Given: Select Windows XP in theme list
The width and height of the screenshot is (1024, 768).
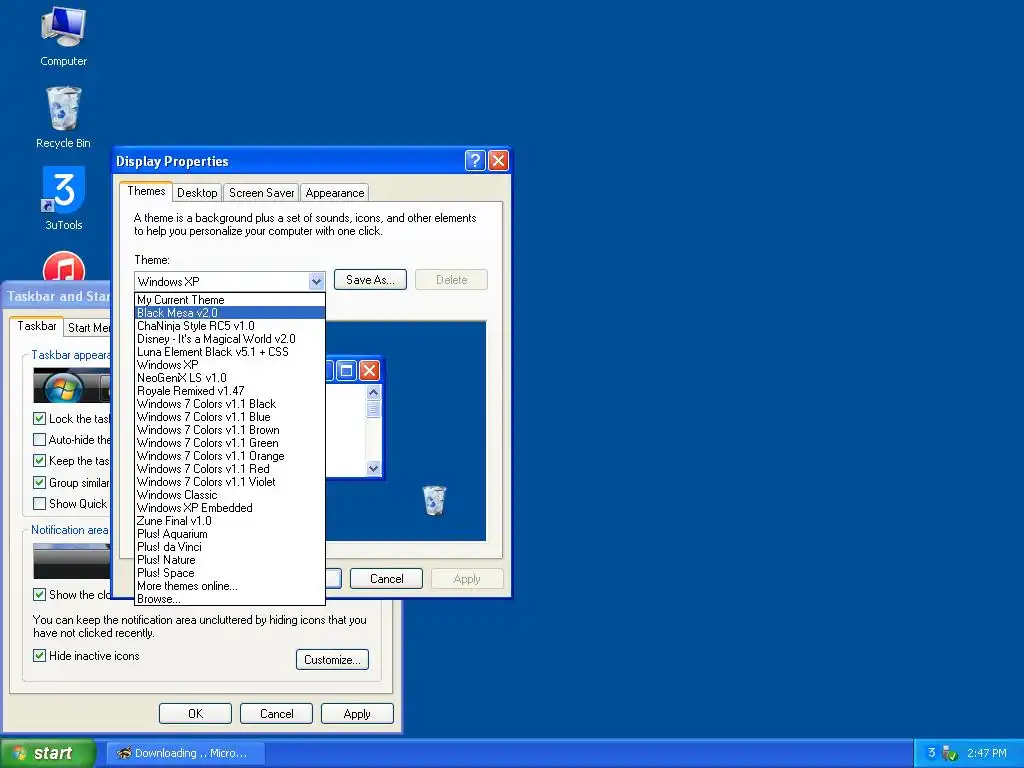Looking at the screenshot, I should click(x=230, y=365).
